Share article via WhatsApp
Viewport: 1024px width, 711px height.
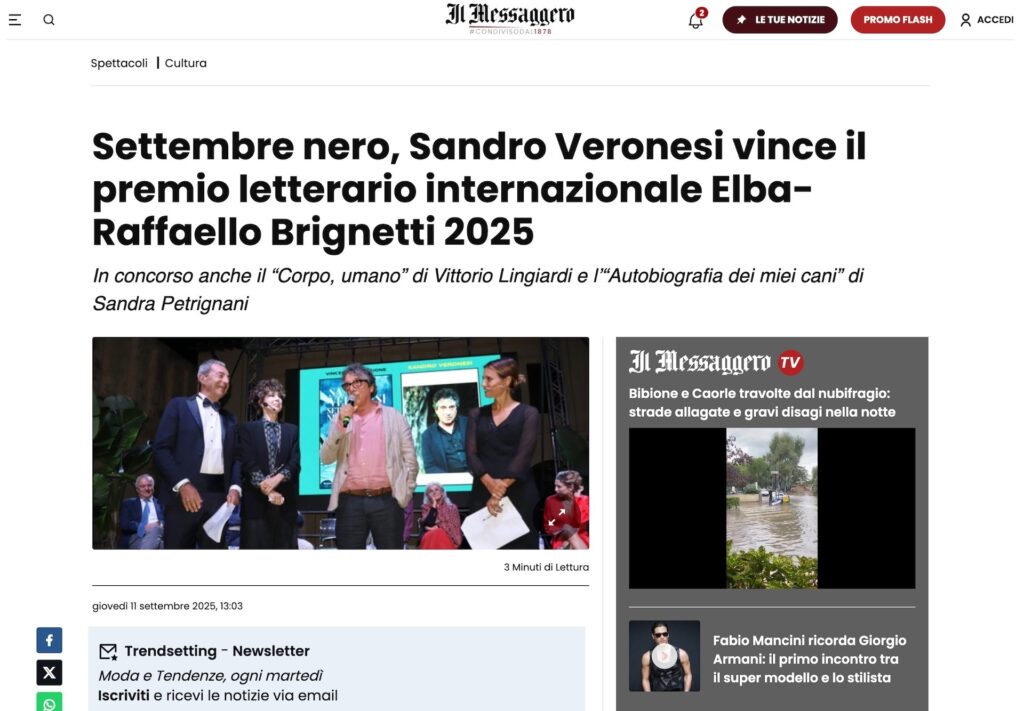49,702
